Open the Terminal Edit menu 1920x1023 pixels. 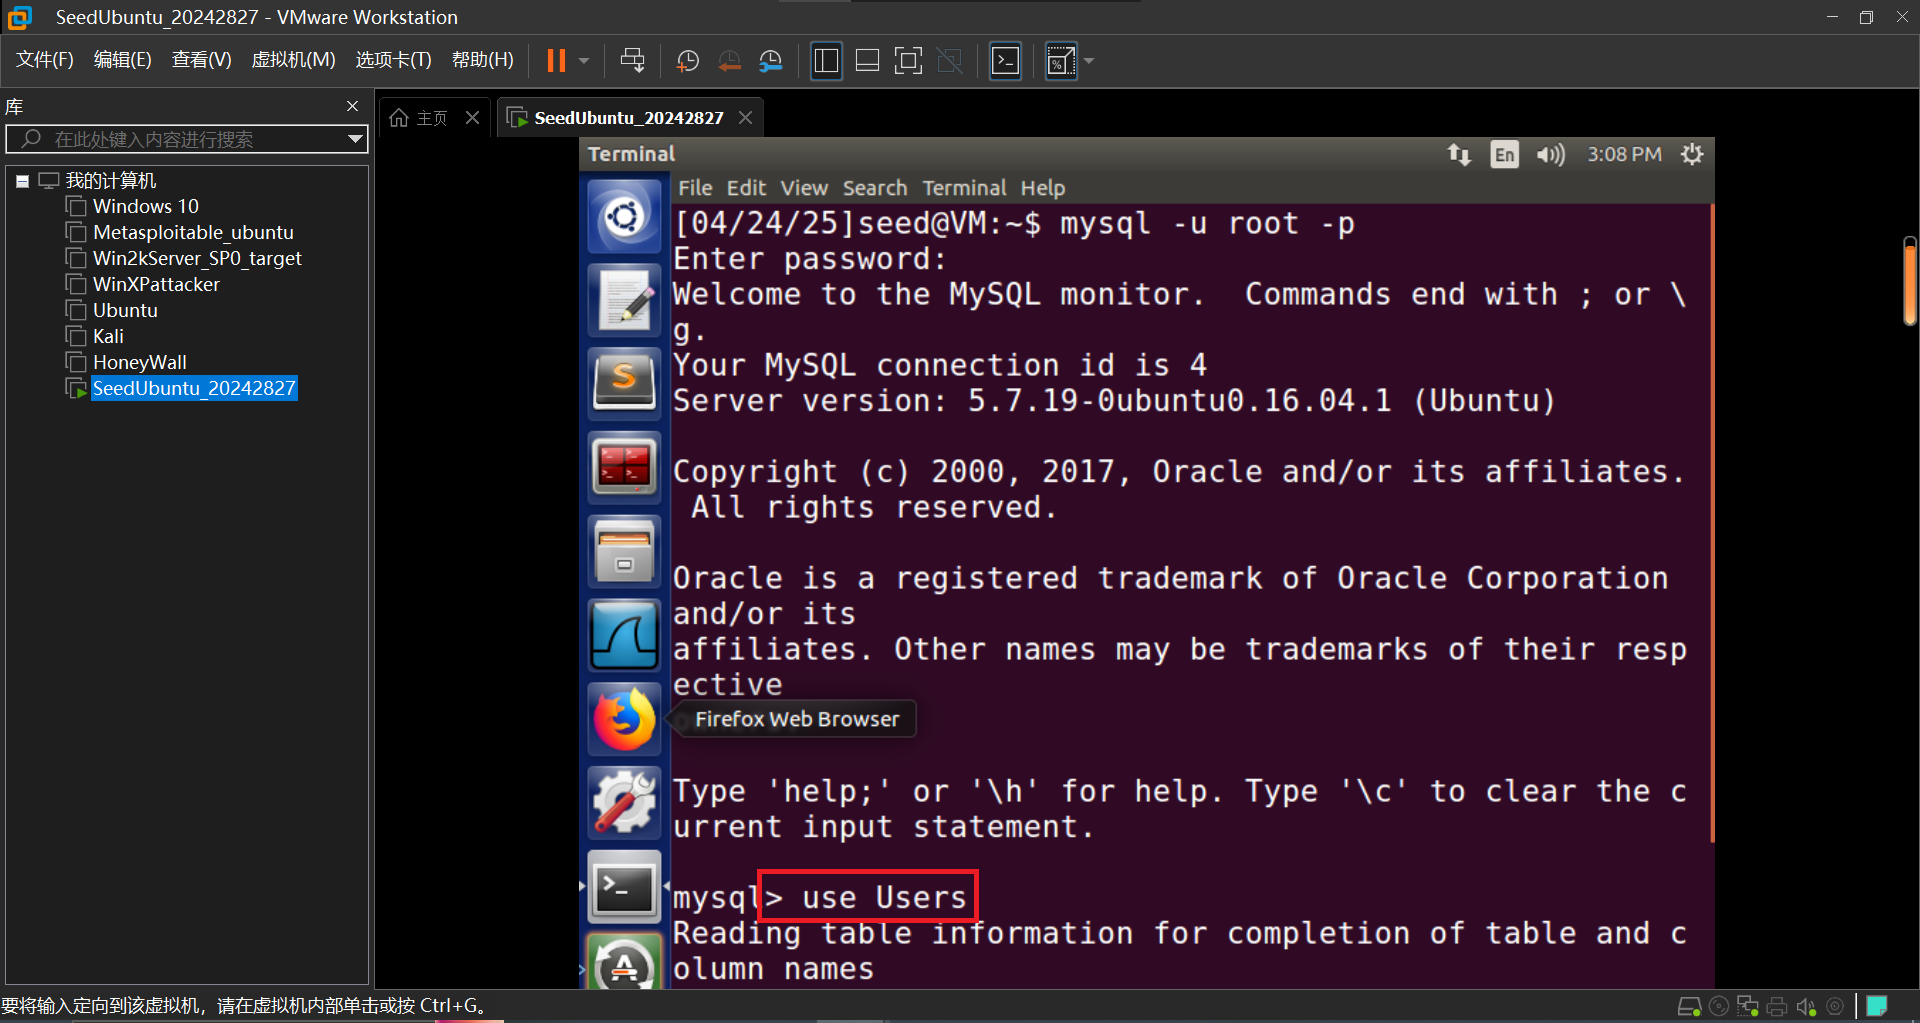coord(746,188)
